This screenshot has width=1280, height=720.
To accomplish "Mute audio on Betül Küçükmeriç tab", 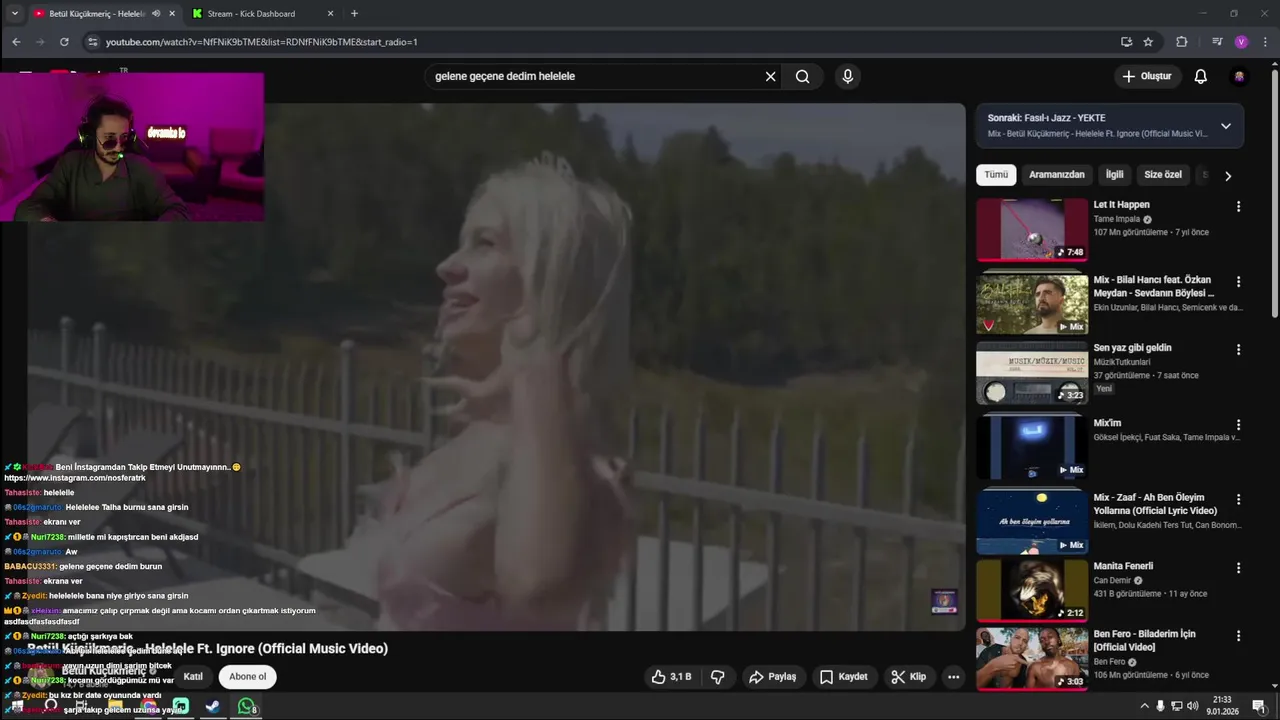I will pos(156,14).
